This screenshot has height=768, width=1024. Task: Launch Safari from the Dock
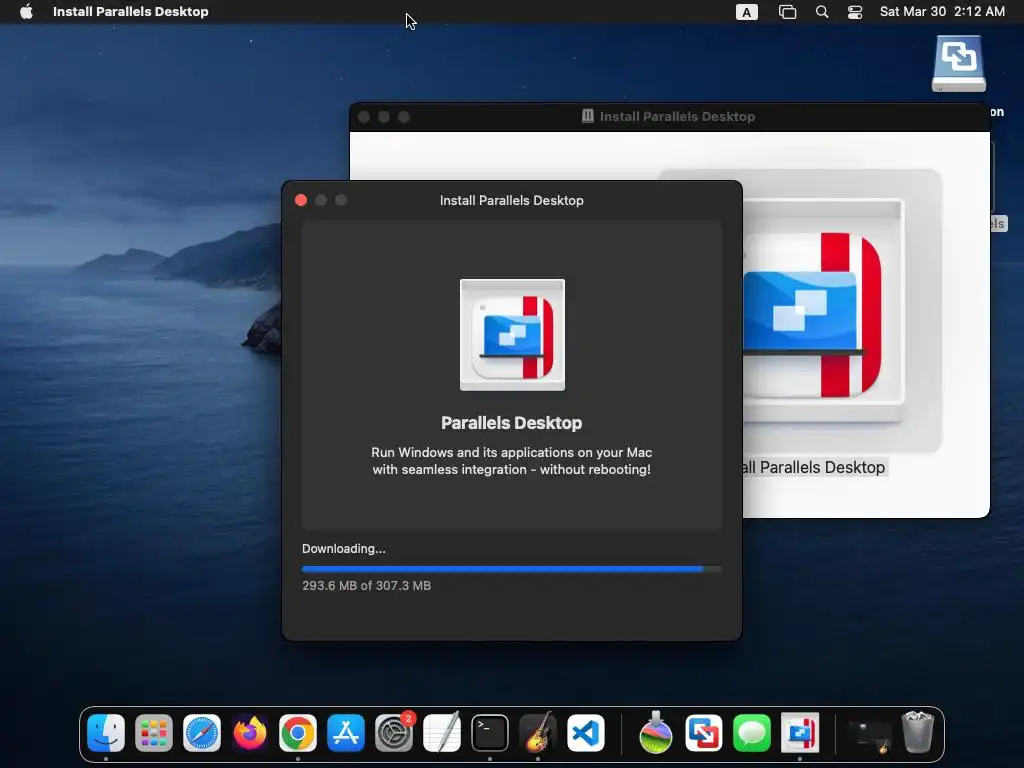[202, 733]
